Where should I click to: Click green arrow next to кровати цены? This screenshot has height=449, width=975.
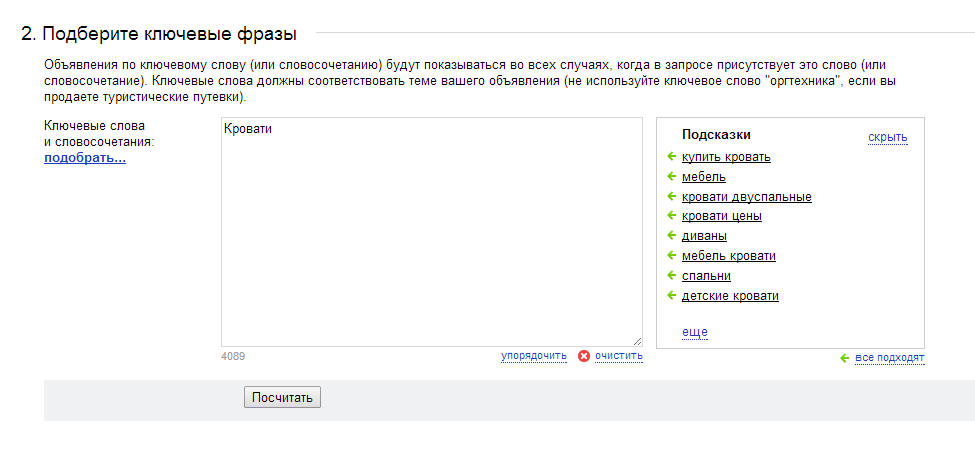[x=671, y=216]
